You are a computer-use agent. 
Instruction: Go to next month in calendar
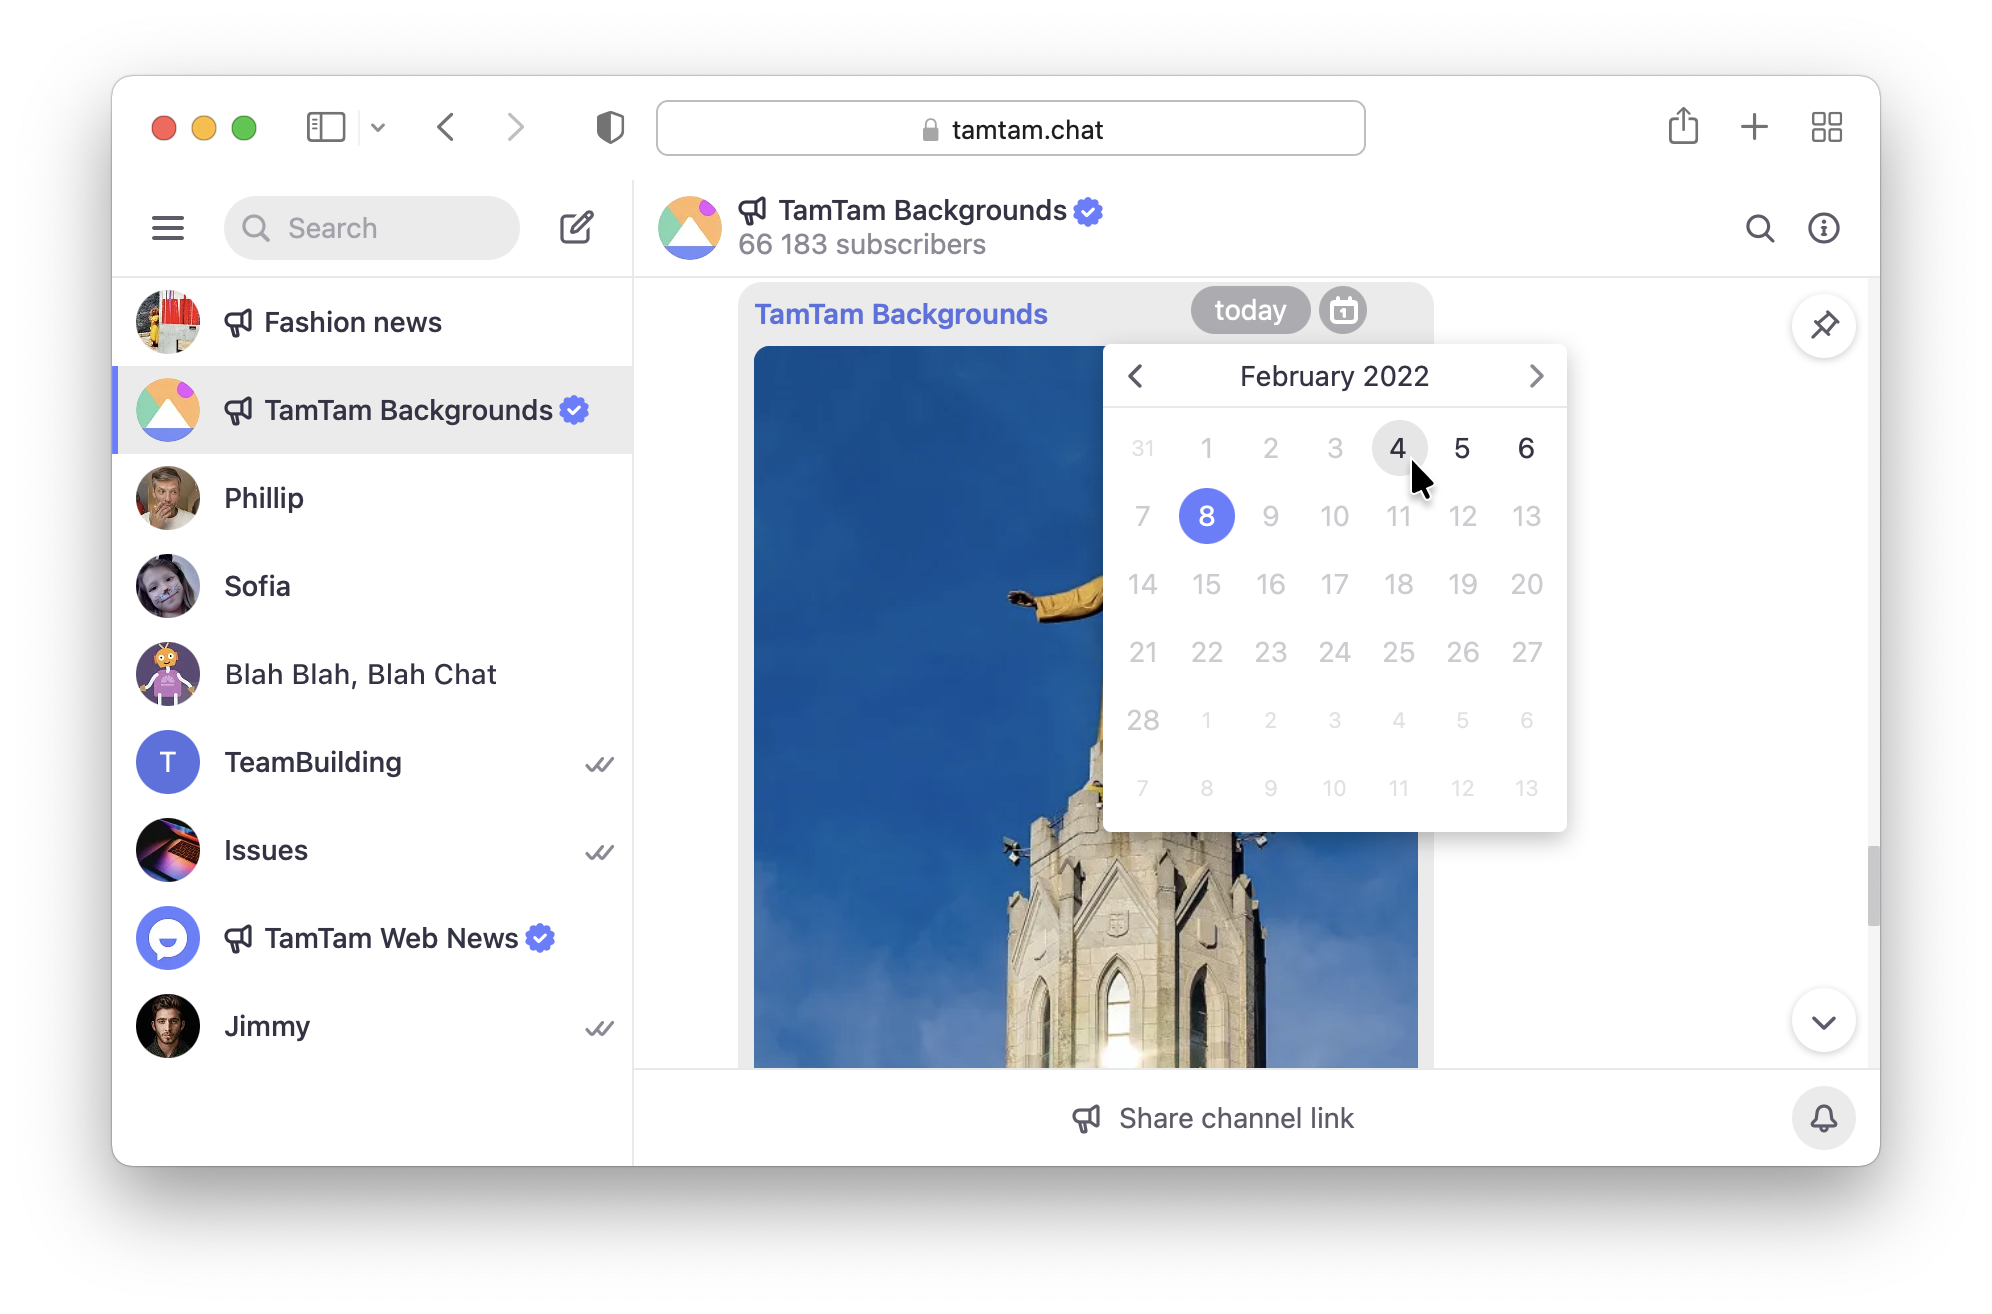pyautogui.click(x=1536, y=376)
